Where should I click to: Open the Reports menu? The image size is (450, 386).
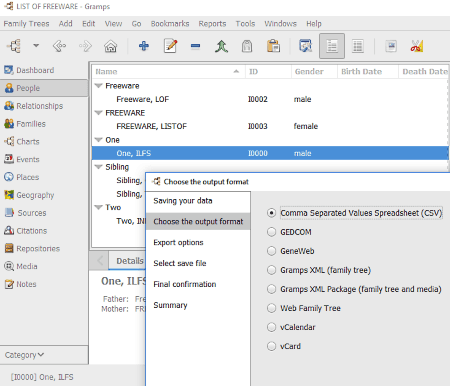(212, 24)
